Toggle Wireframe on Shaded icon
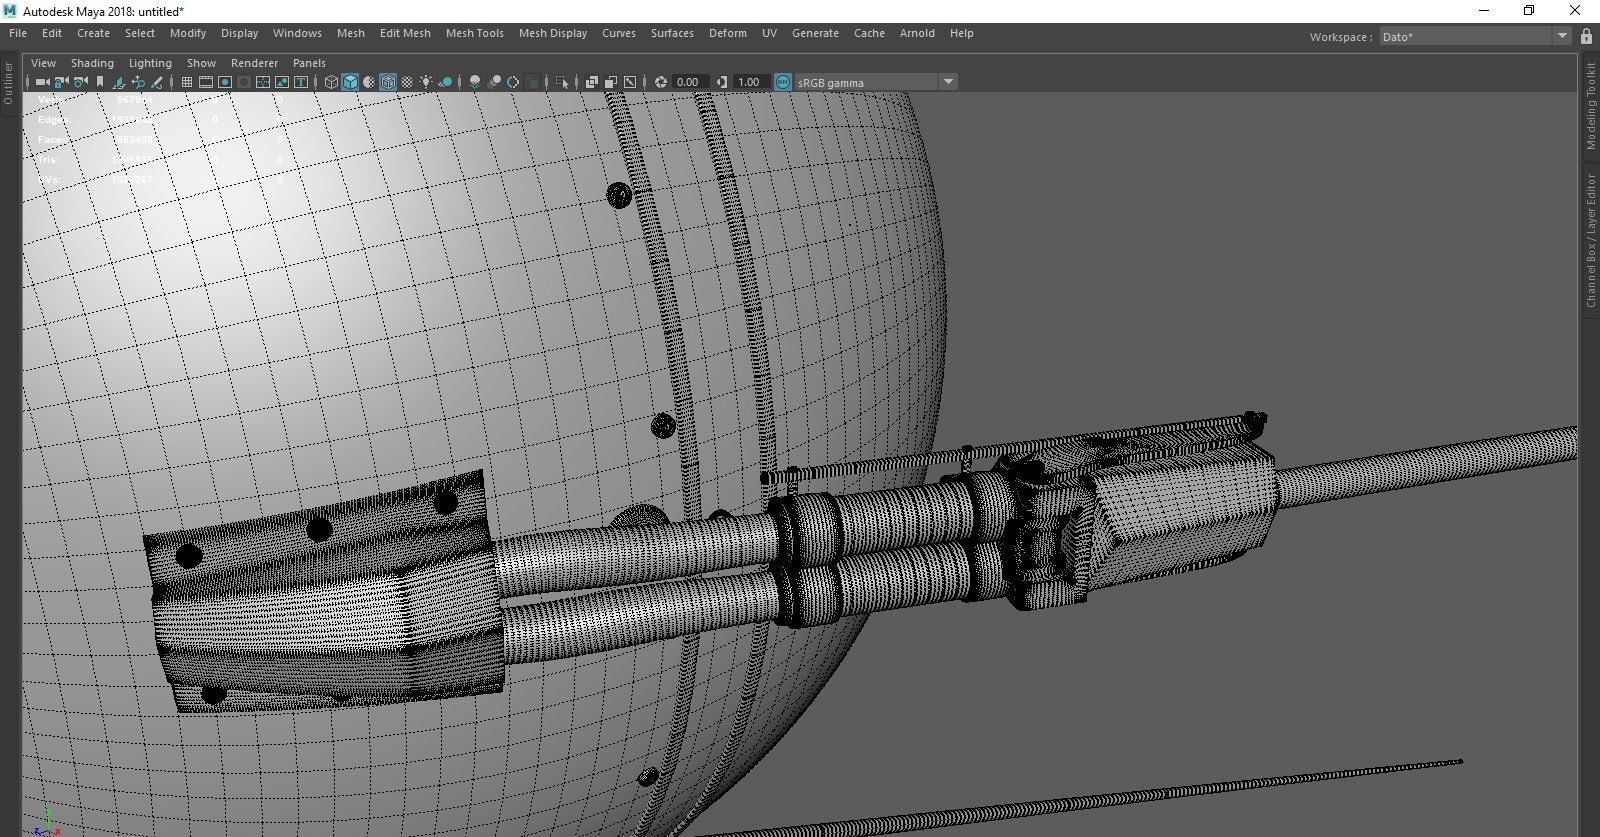Viewport: 1600px width, 837px height. (388, 82)
